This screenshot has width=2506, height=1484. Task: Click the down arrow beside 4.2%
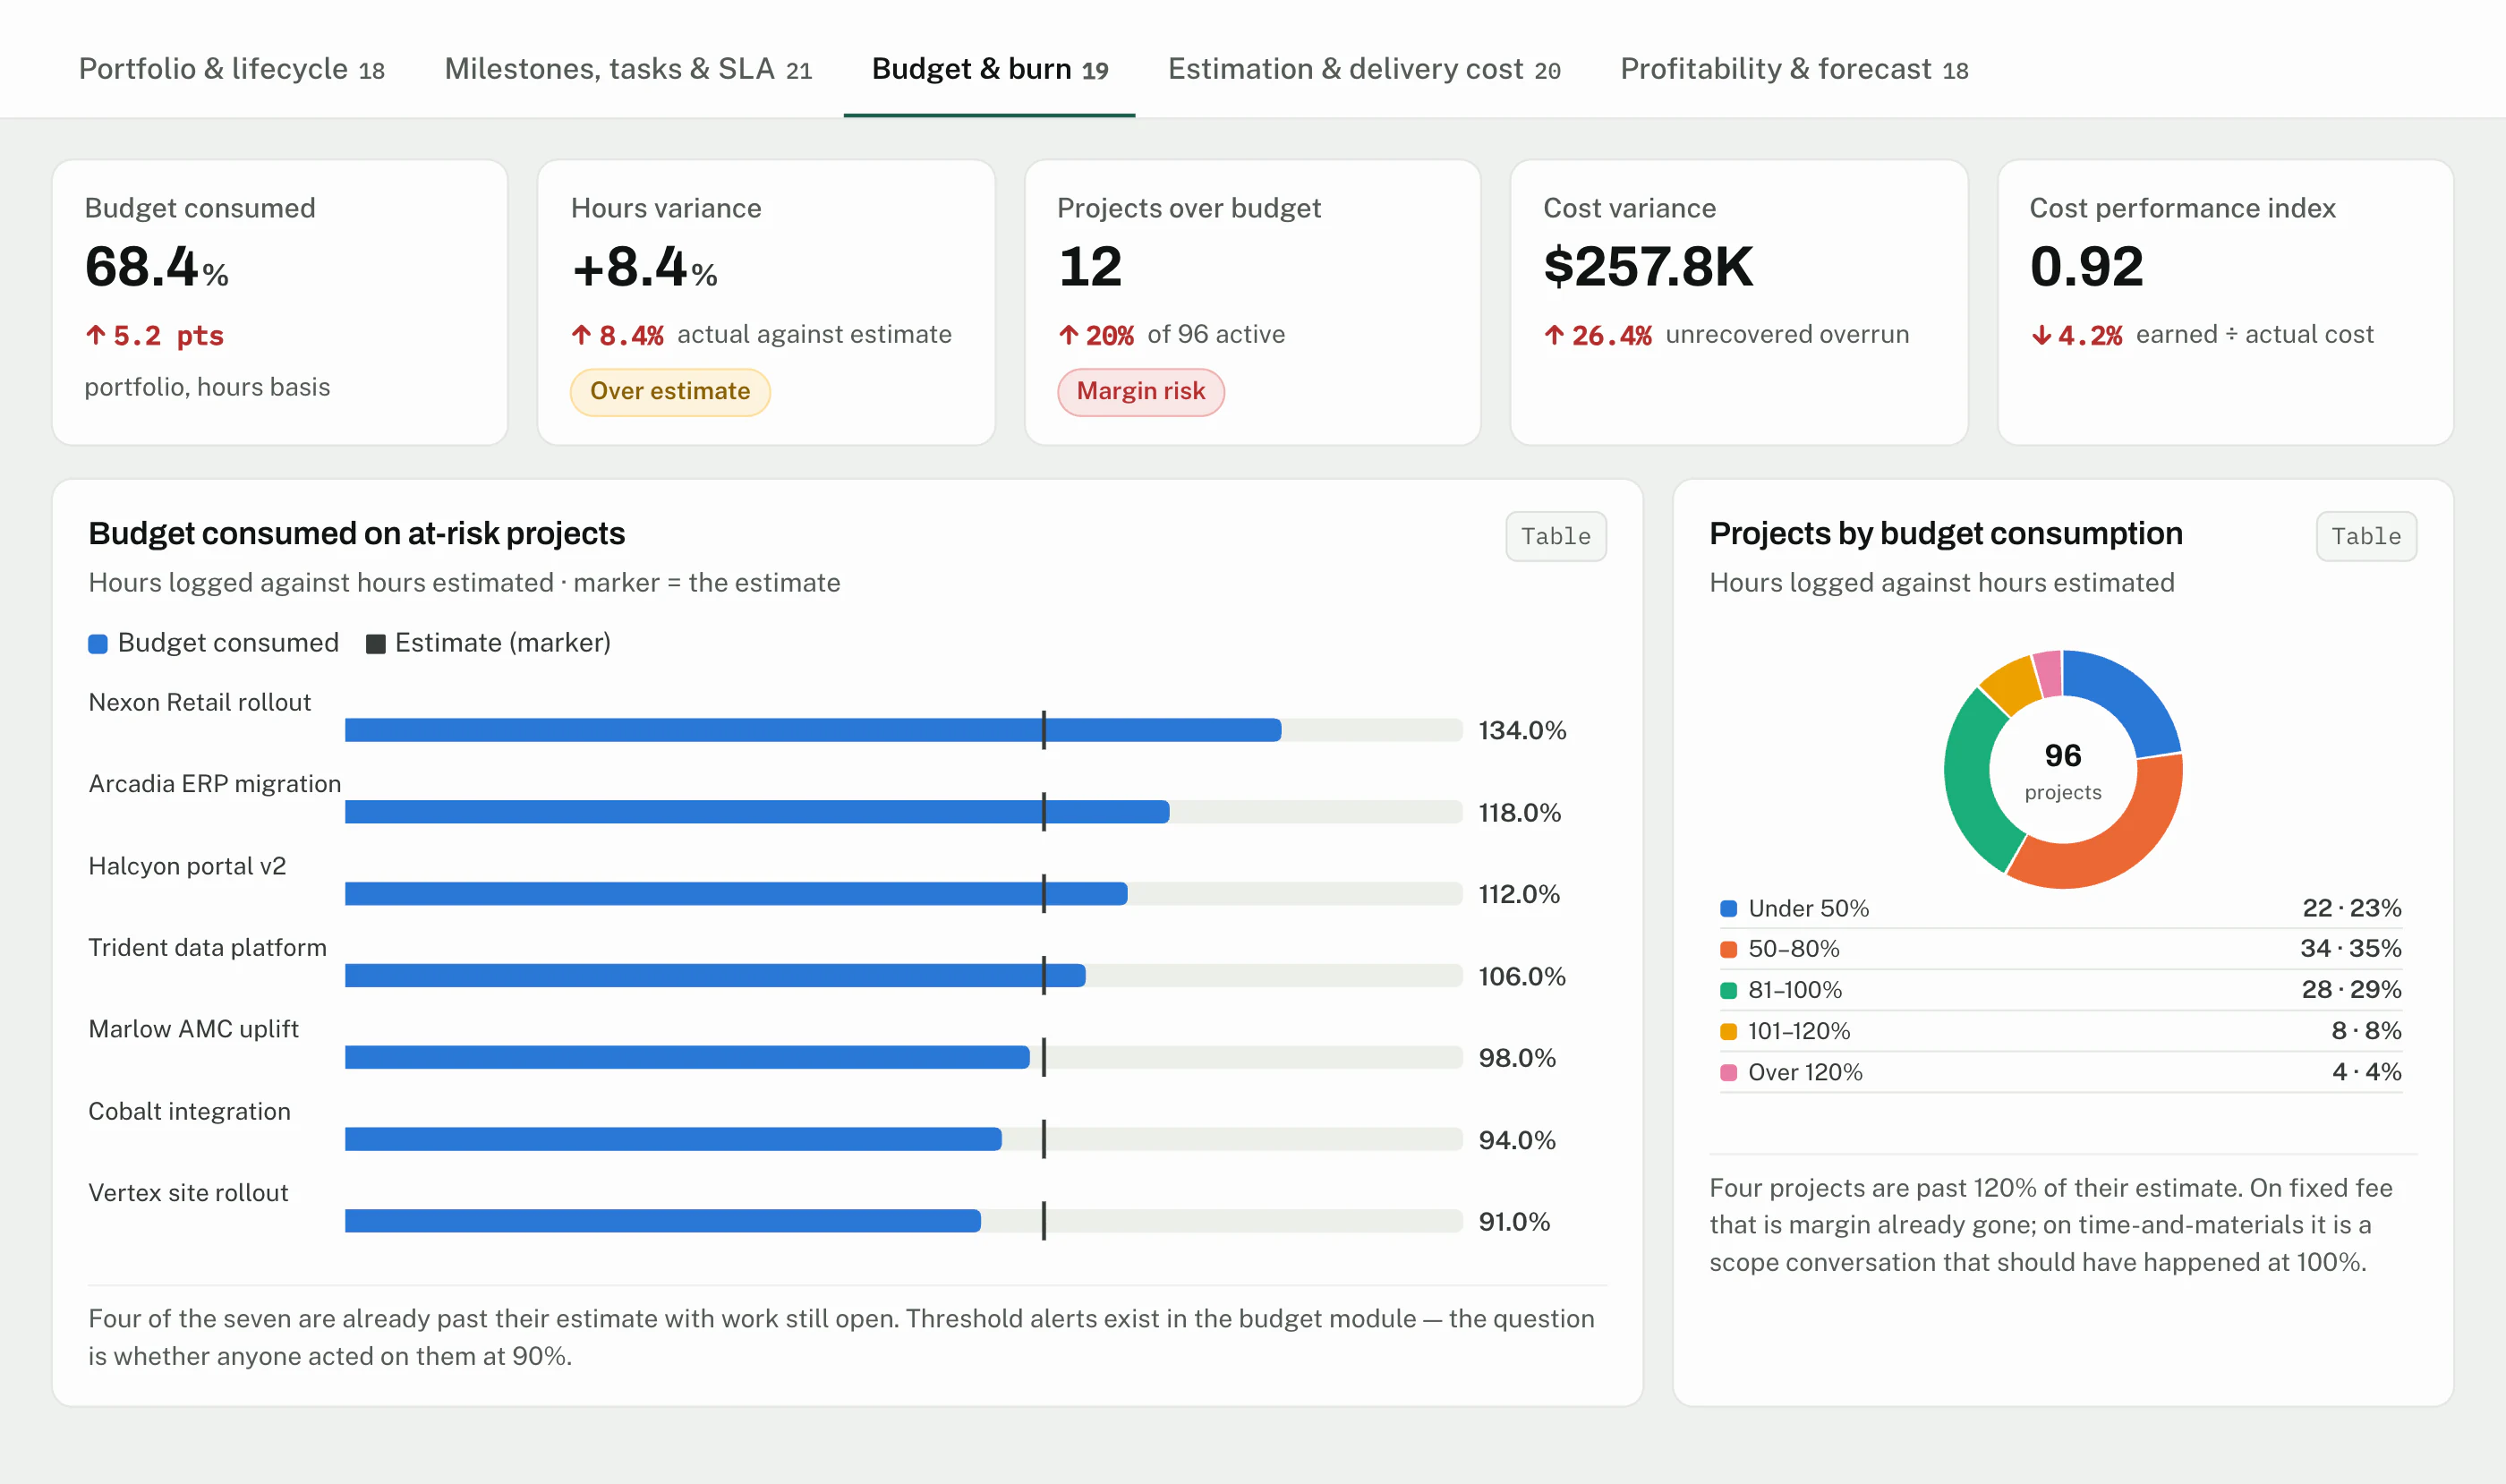pyautogui.click(x=2040, y=335)
